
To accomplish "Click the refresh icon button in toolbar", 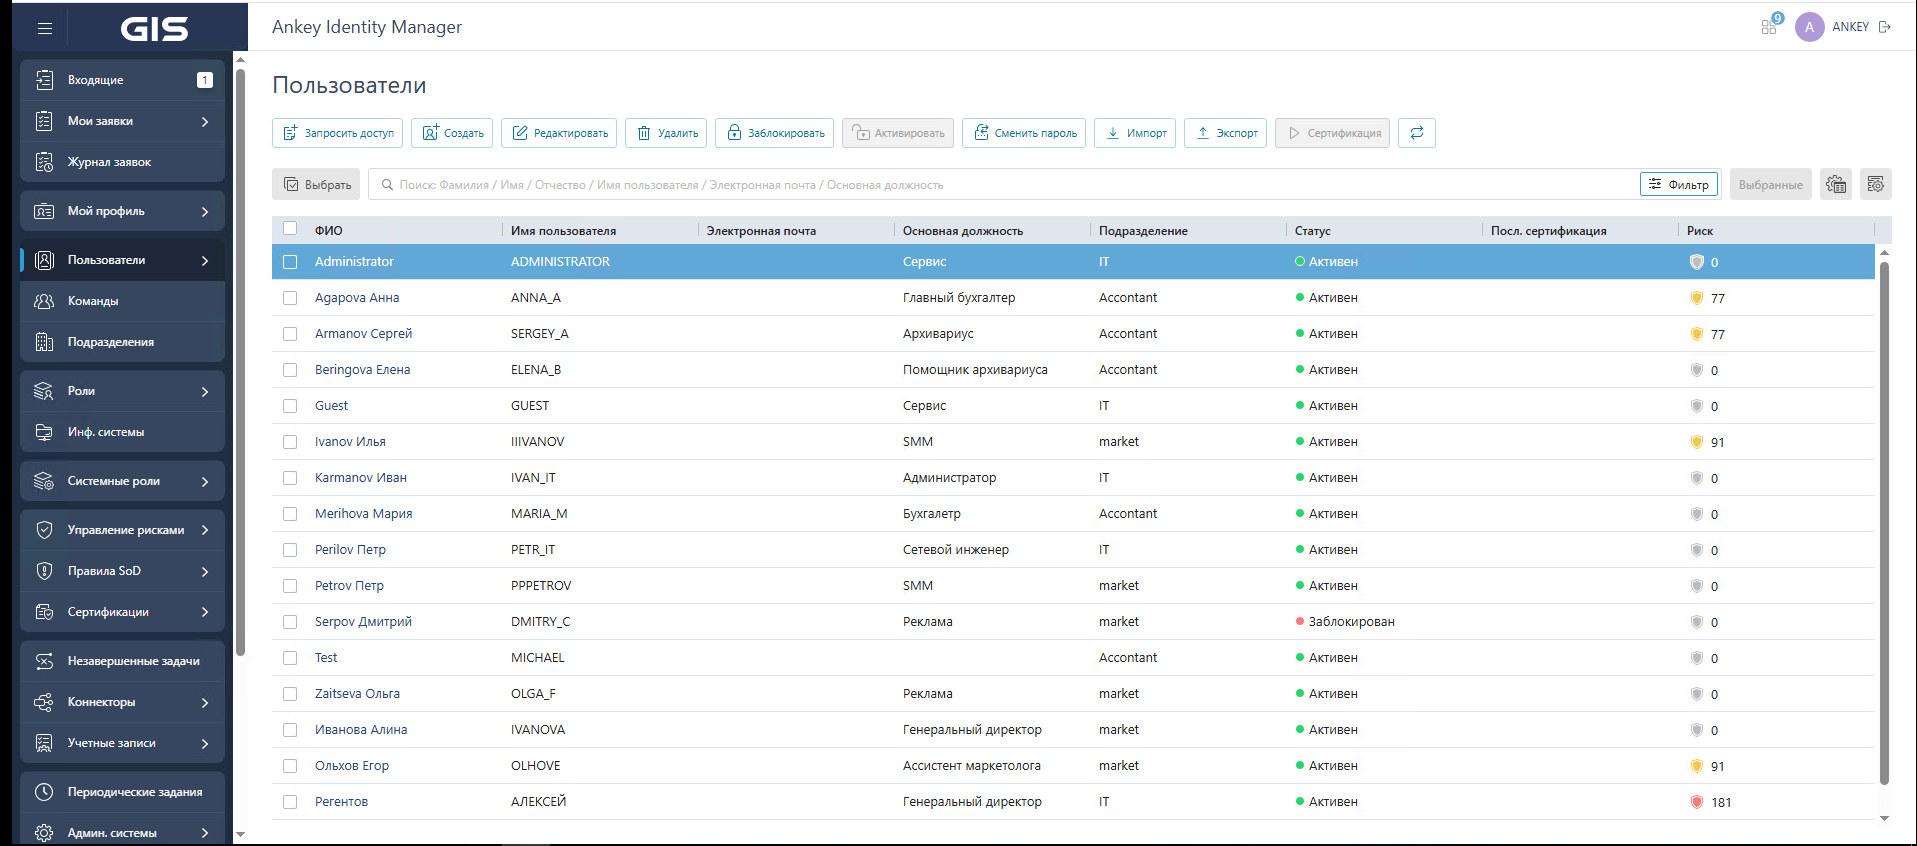I will [1417, 133].
